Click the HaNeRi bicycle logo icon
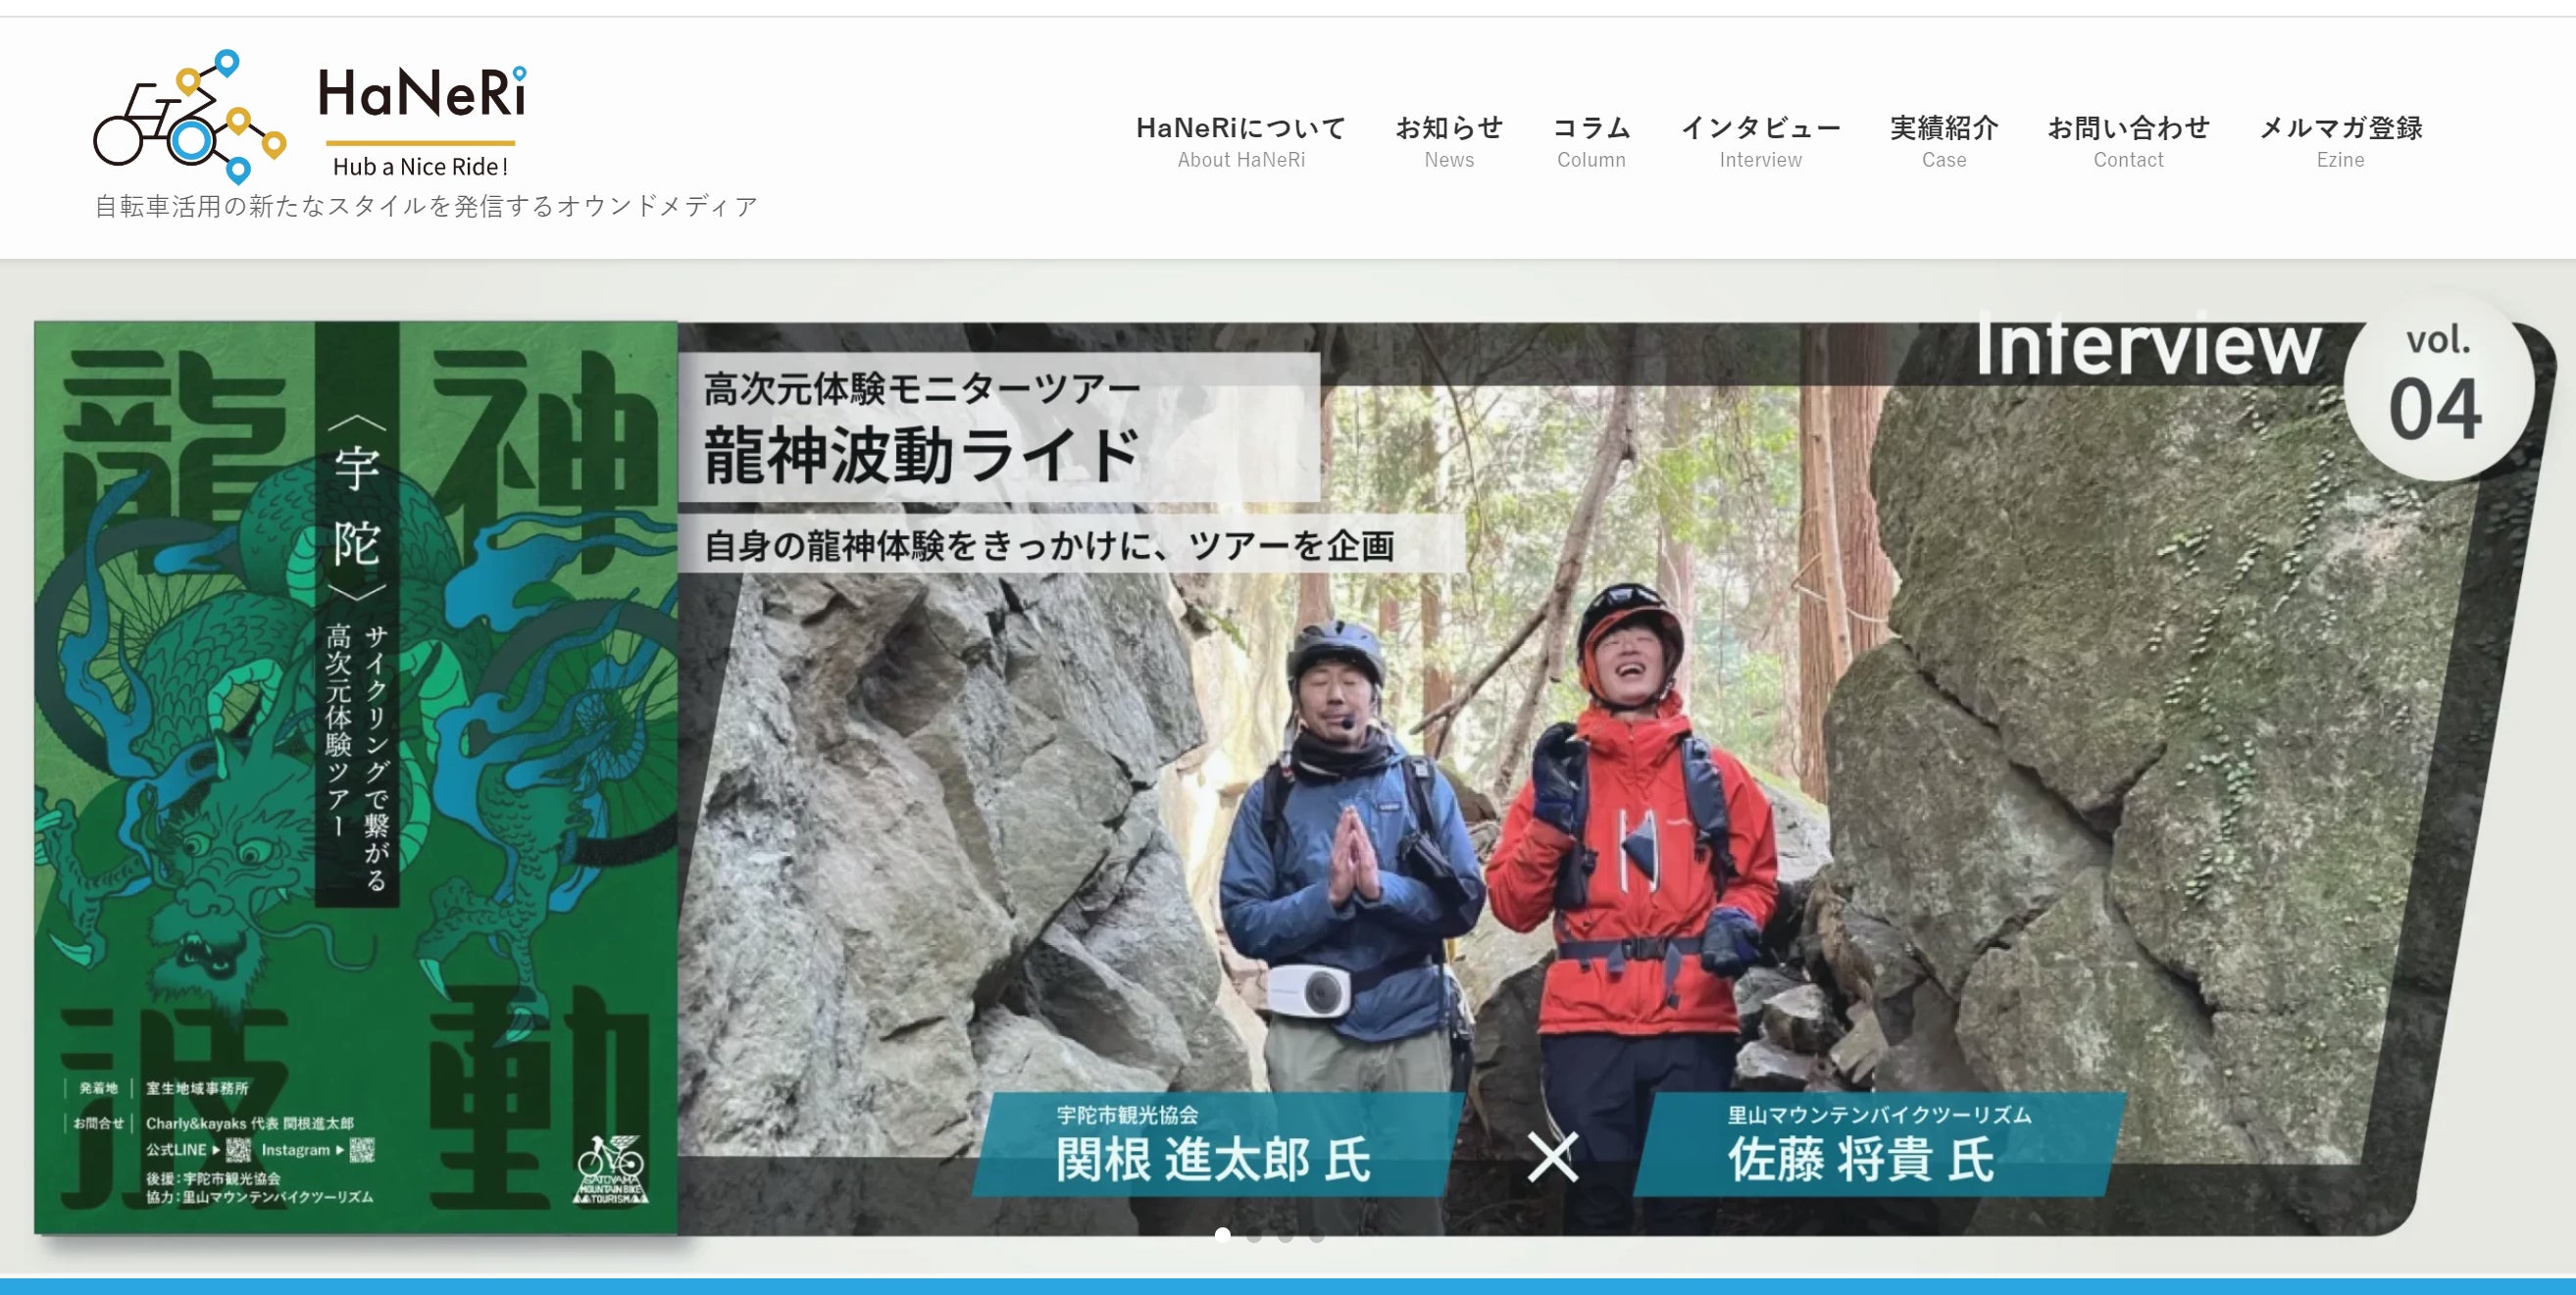2576x1295 pixels. point(190,117)
